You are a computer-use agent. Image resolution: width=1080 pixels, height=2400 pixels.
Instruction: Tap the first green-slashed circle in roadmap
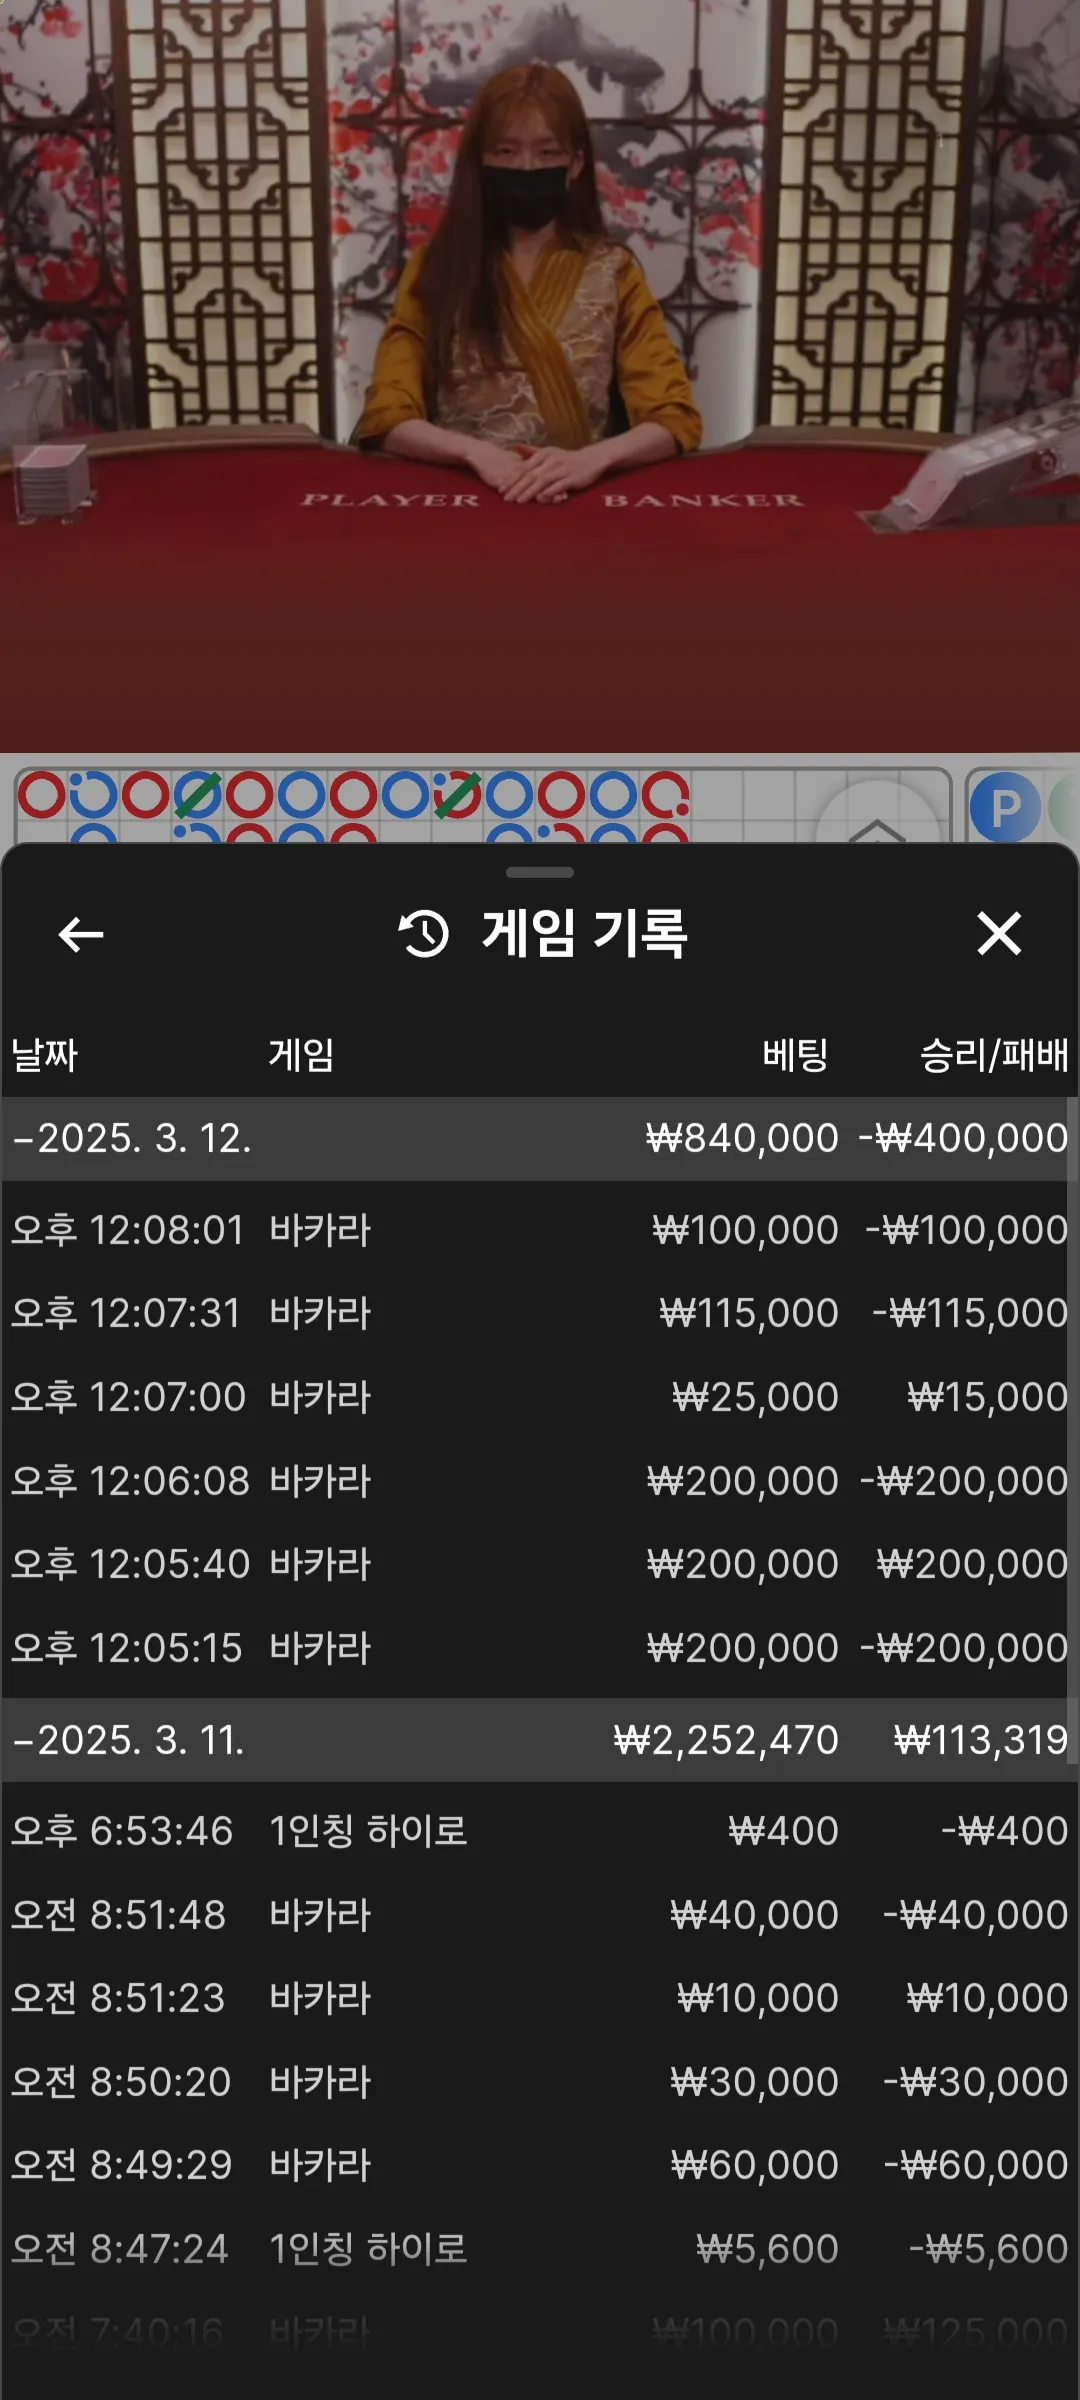coord(197,796)
